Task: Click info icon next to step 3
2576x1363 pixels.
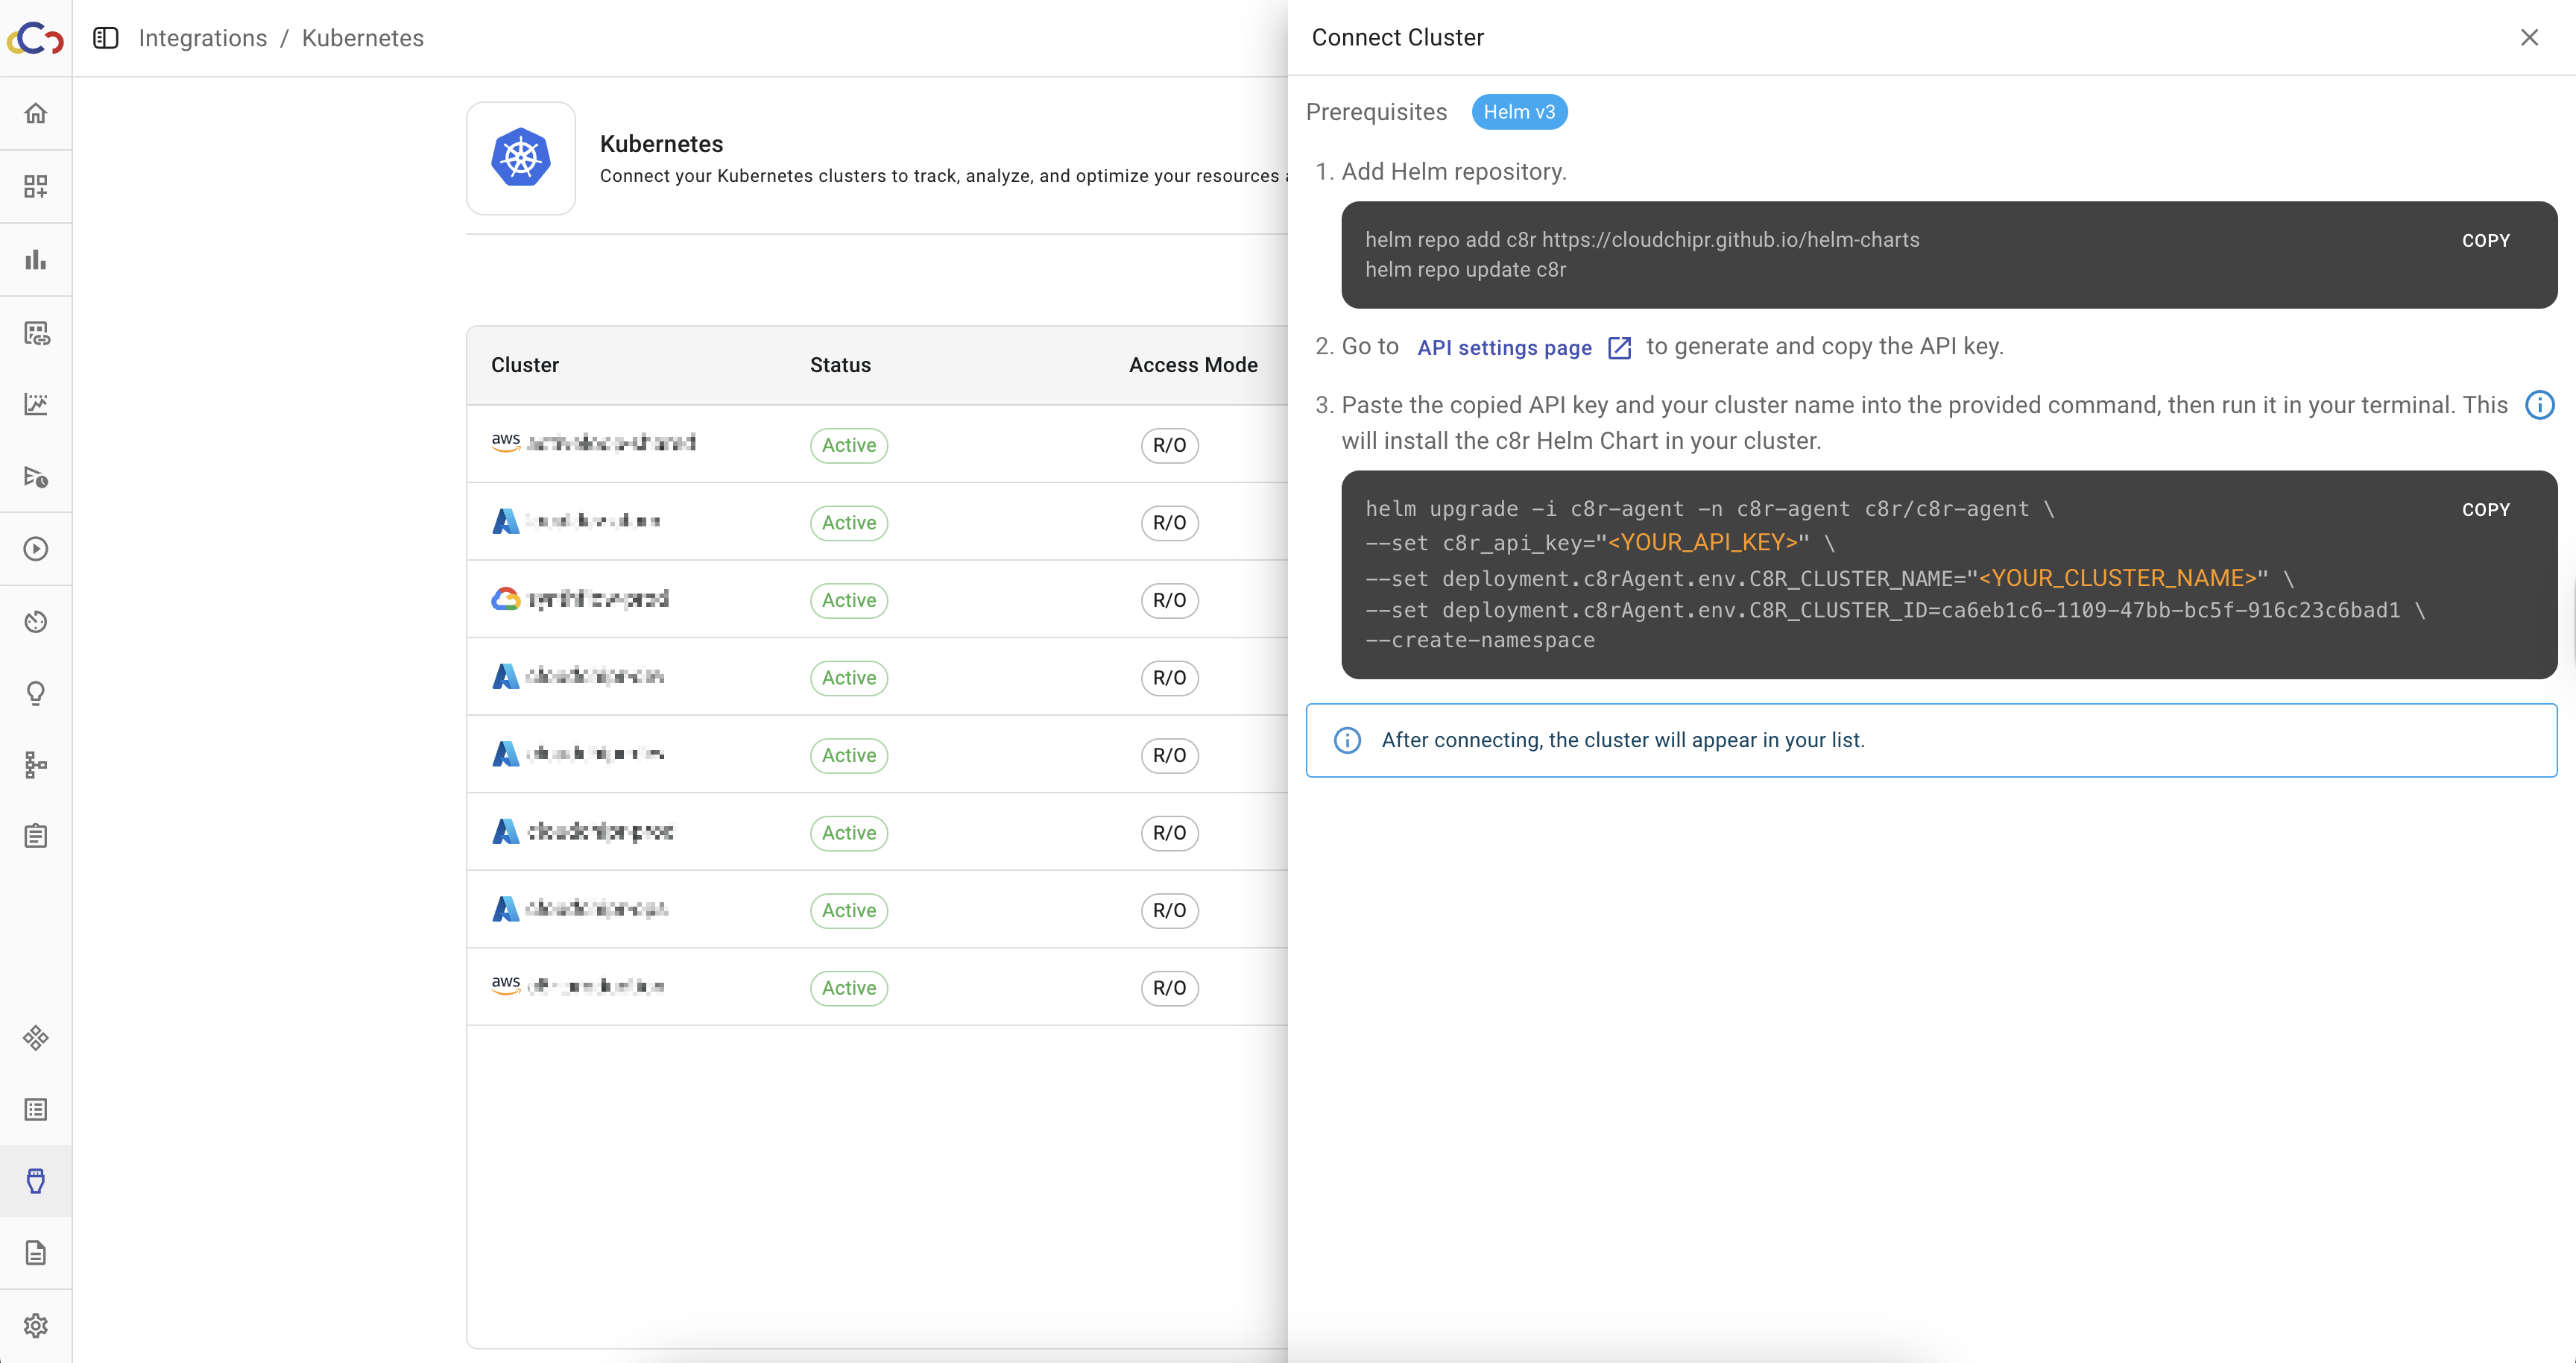Action: click(x=2539, y=405)
